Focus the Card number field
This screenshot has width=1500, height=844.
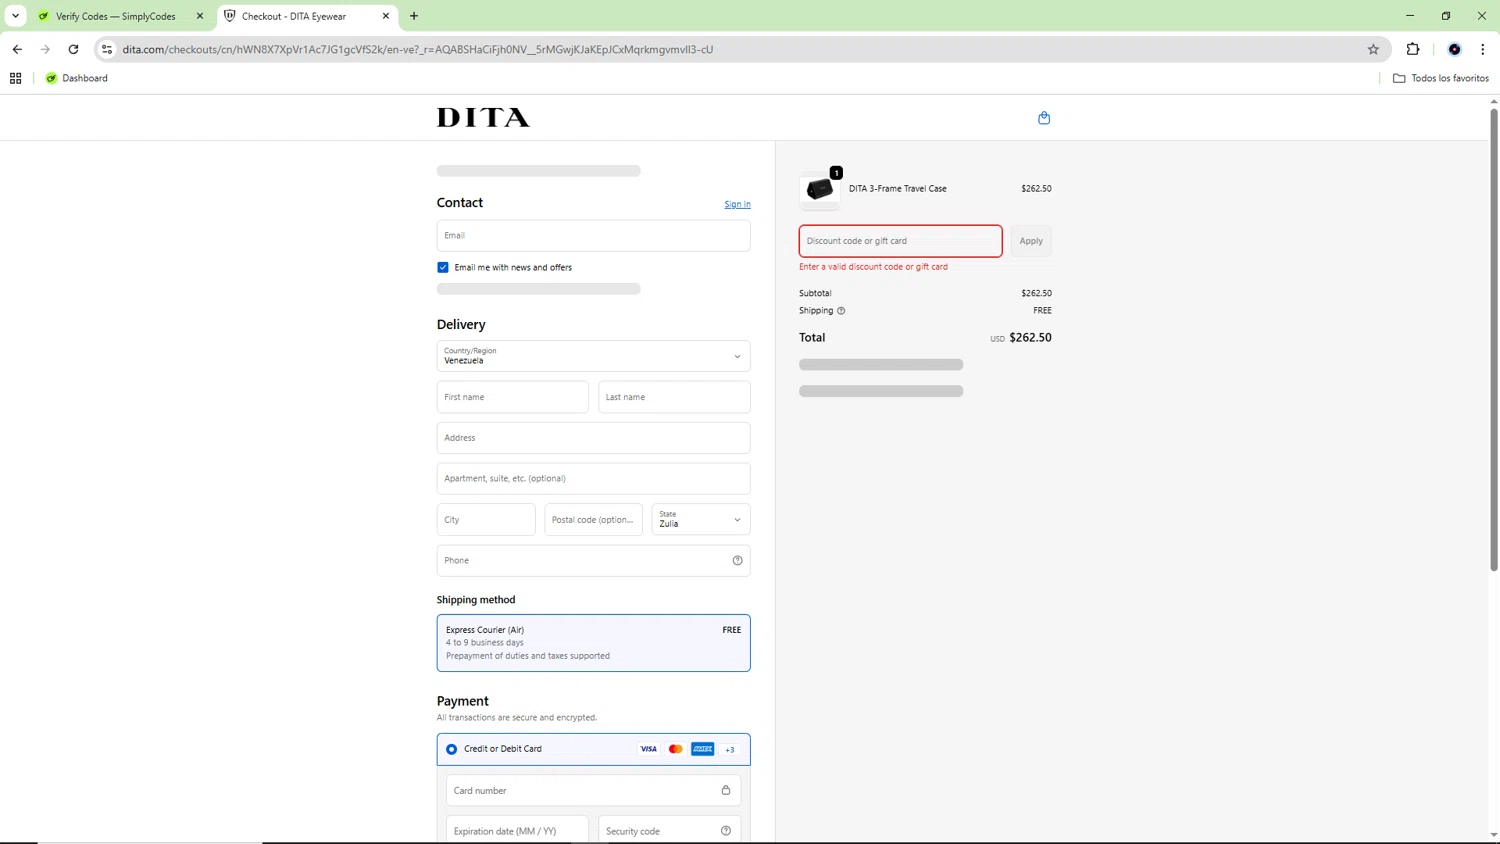click(594, 790)
